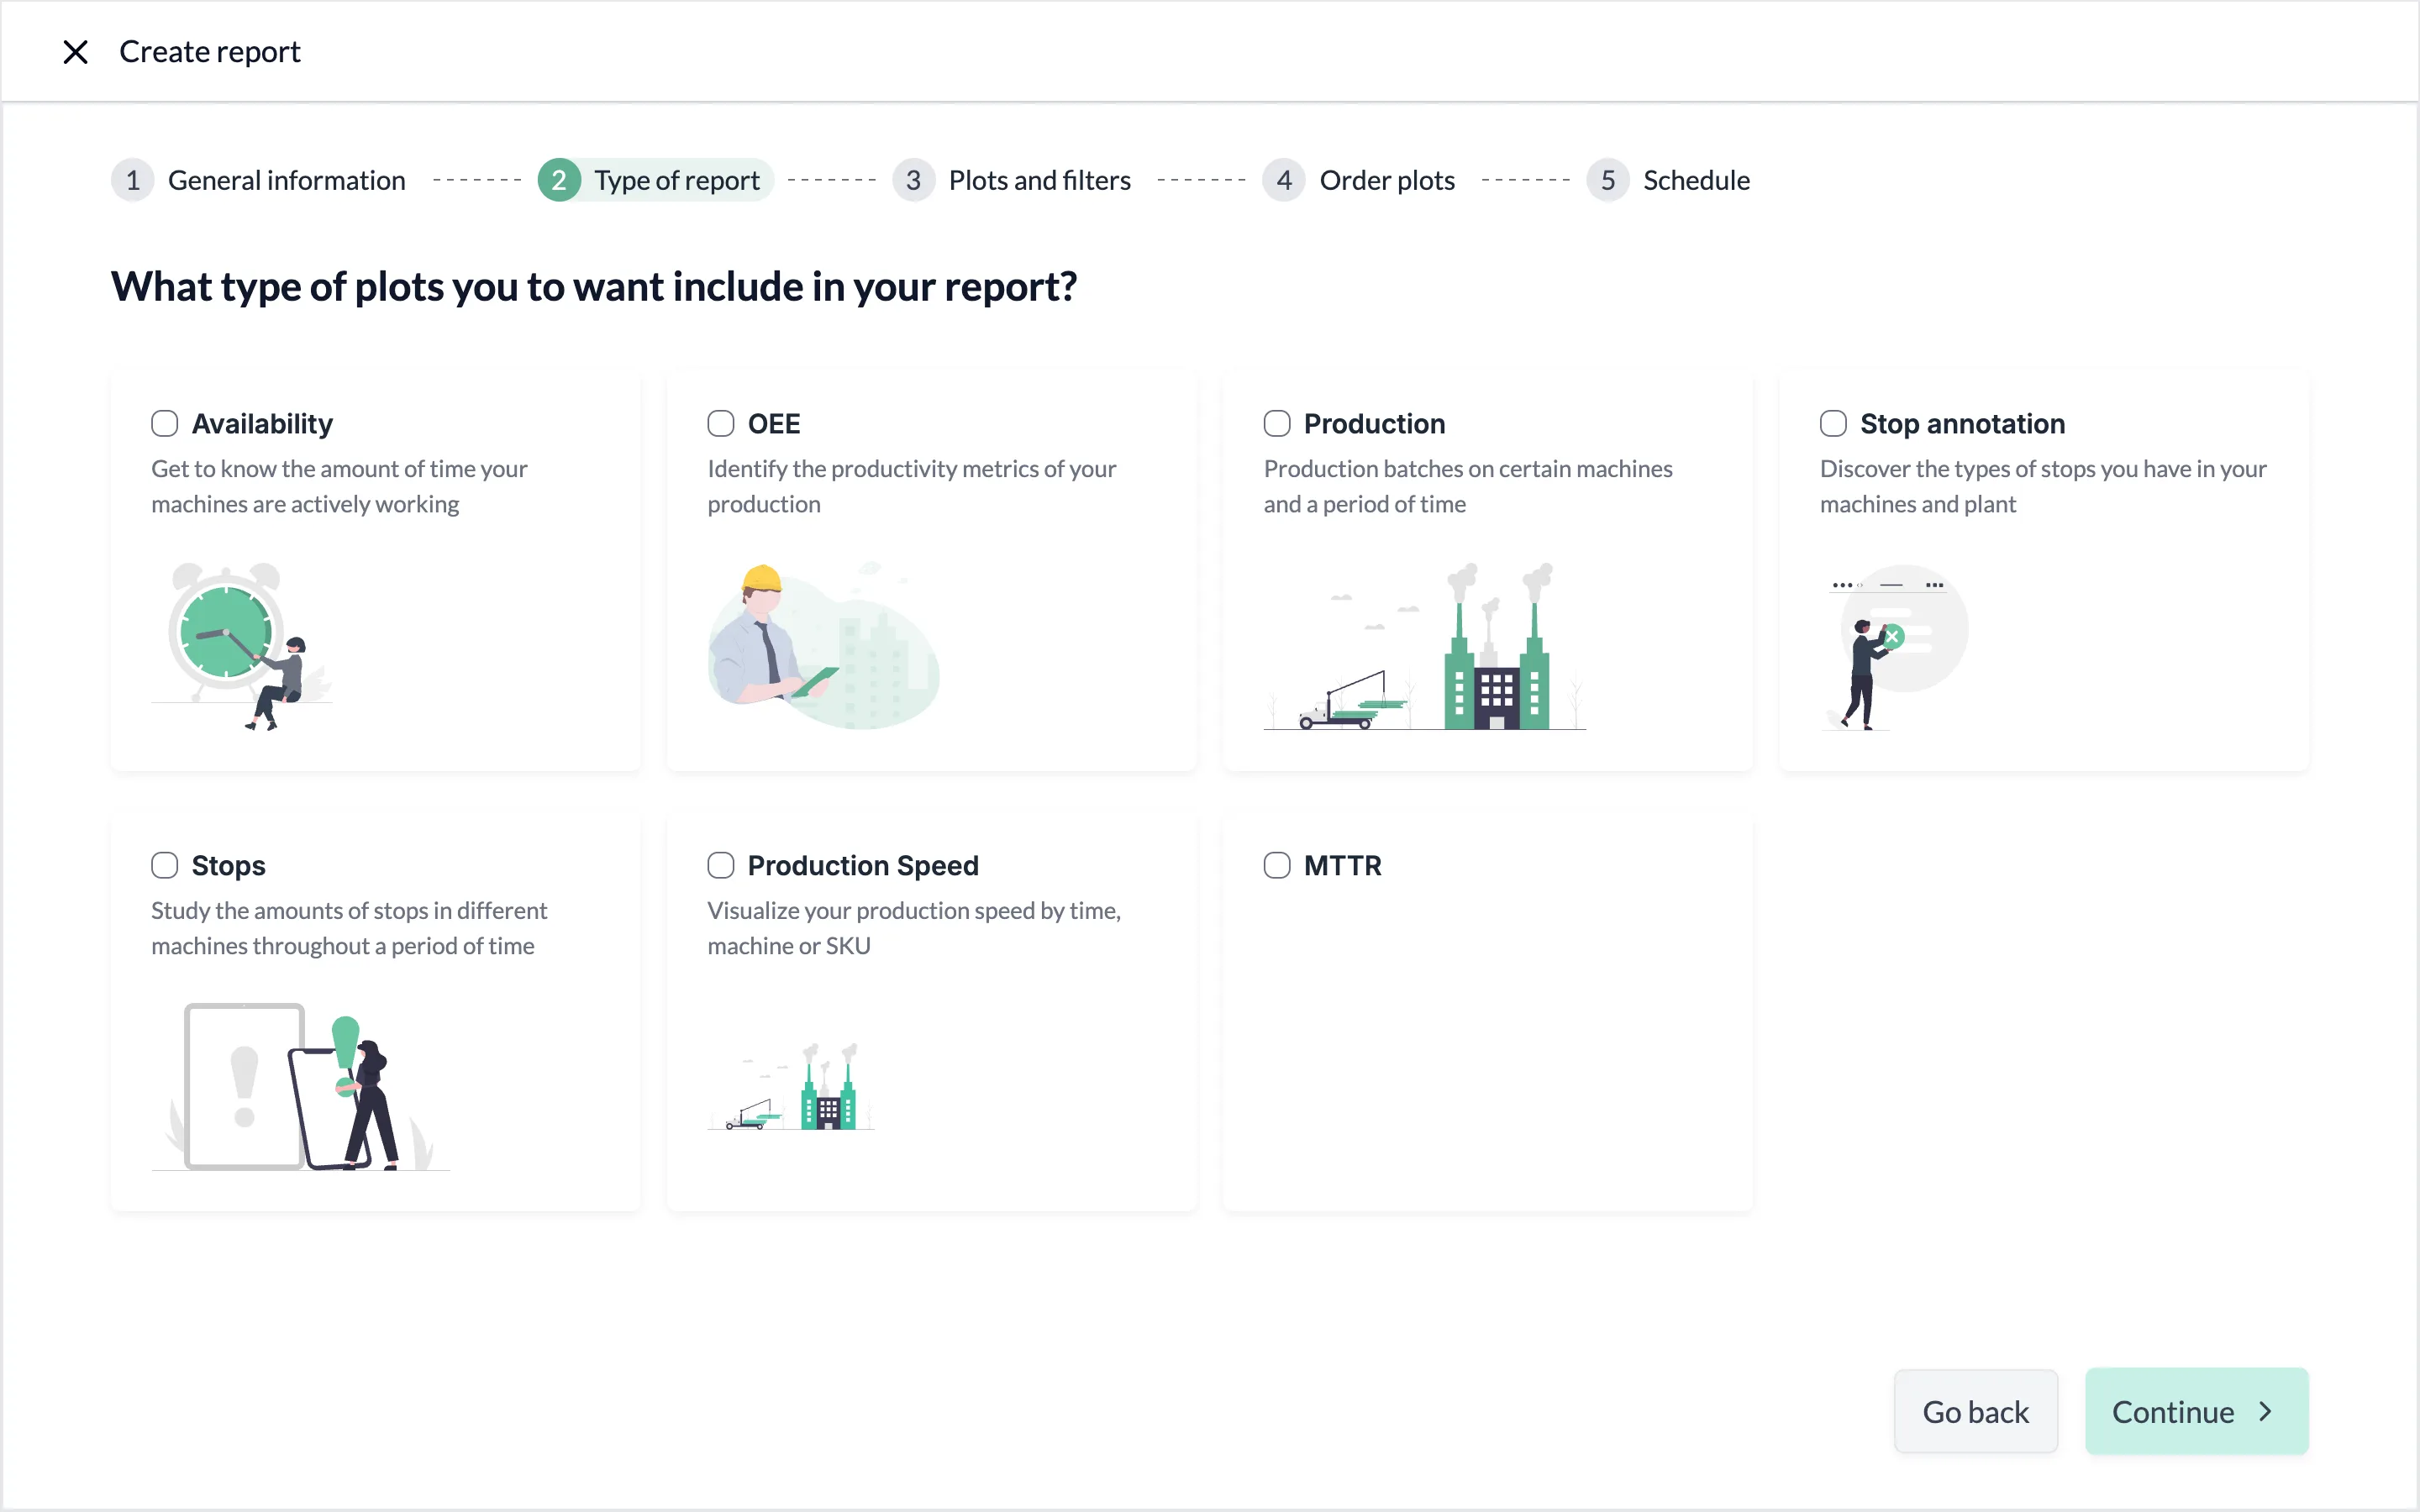Click the Stop annotation illustration

pyautogui.click(x=1895, y=648)
